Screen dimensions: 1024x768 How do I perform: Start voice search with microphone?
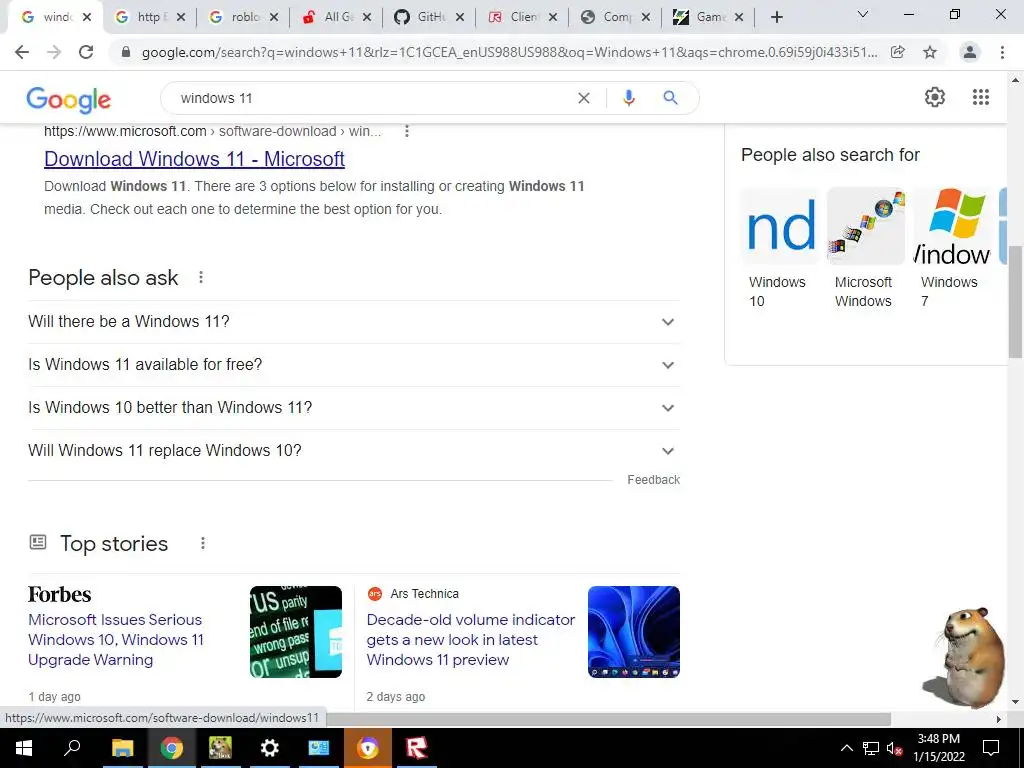(x=628, y=98)
